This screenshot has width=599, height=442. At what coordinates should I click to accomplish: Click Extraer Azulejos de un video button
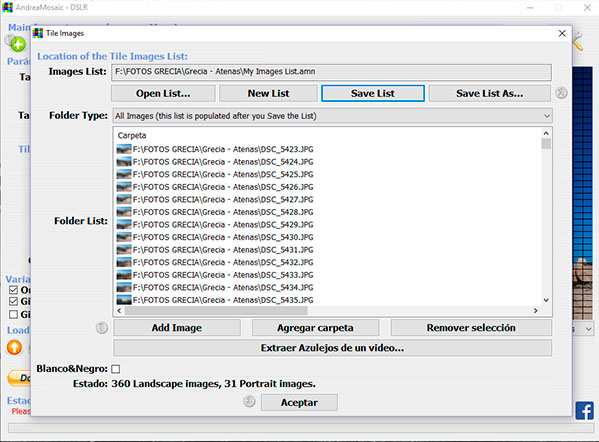tap(332, 348)
